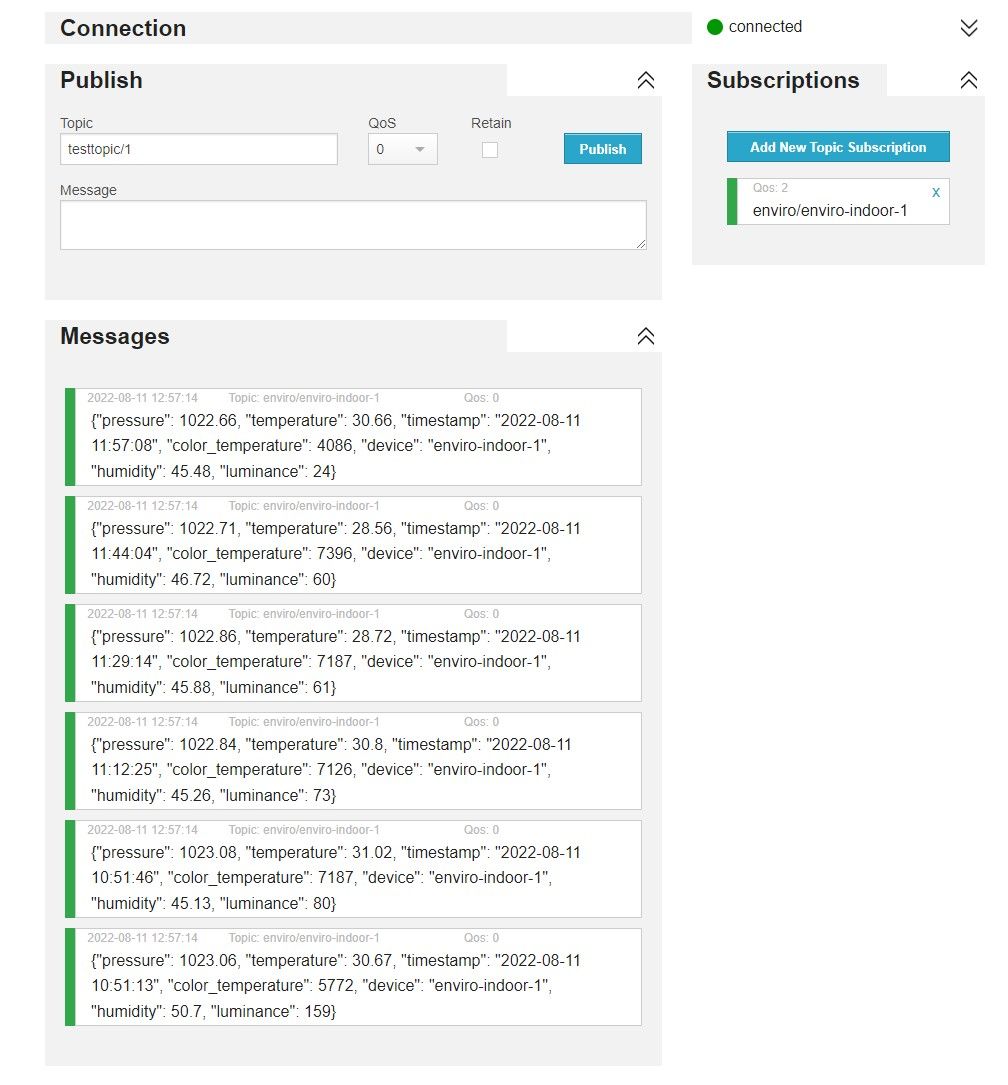Screen dimensions: 1008x1085
Task: Click Add New Topic Subscription
Action: pos(838,147)
